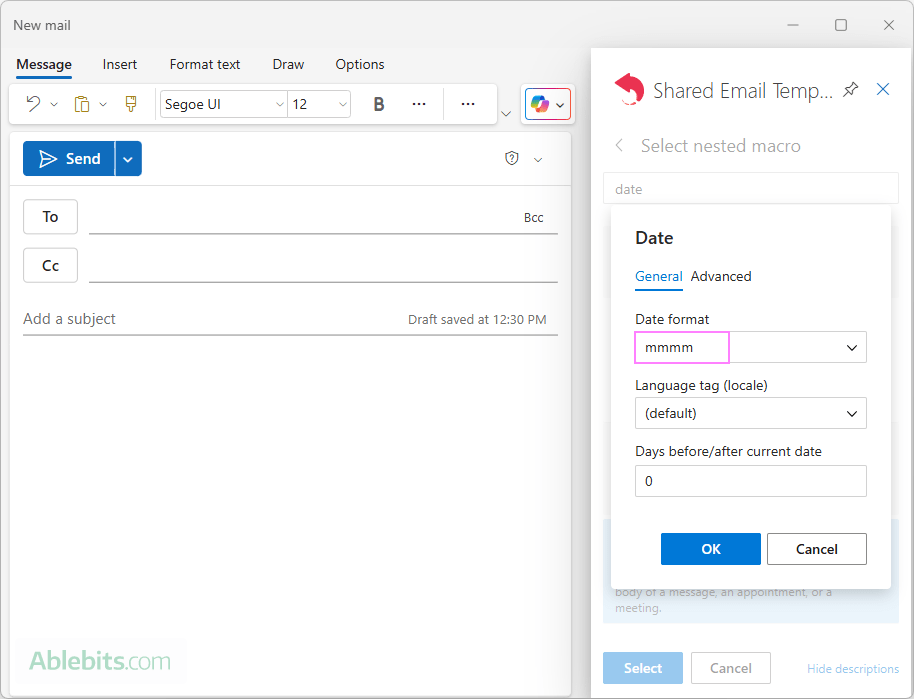Select the General tab in Date dialog
Image resolution: width=914 pixels, height=699 pixels.
(x=659, y=276)
